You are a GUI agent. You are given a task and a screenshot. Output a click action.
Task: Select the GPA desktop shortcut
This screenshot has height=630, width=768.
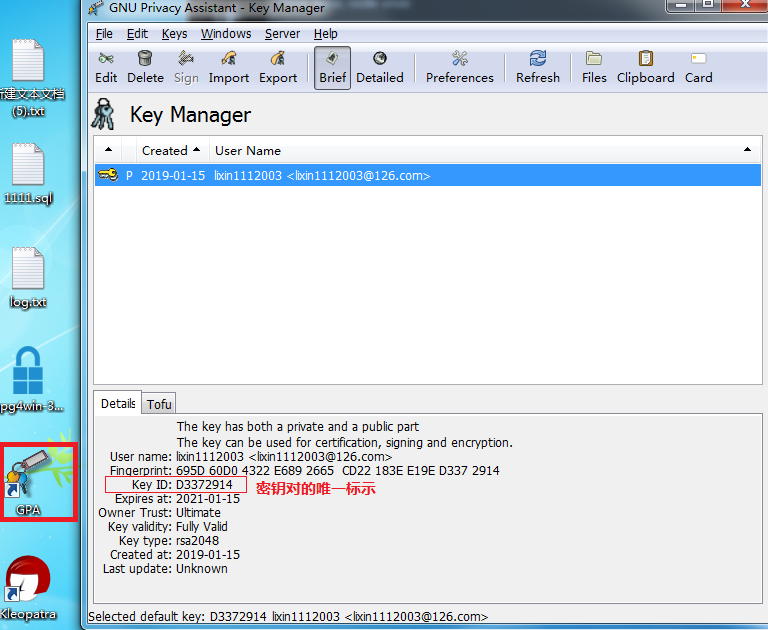point(30,483)
